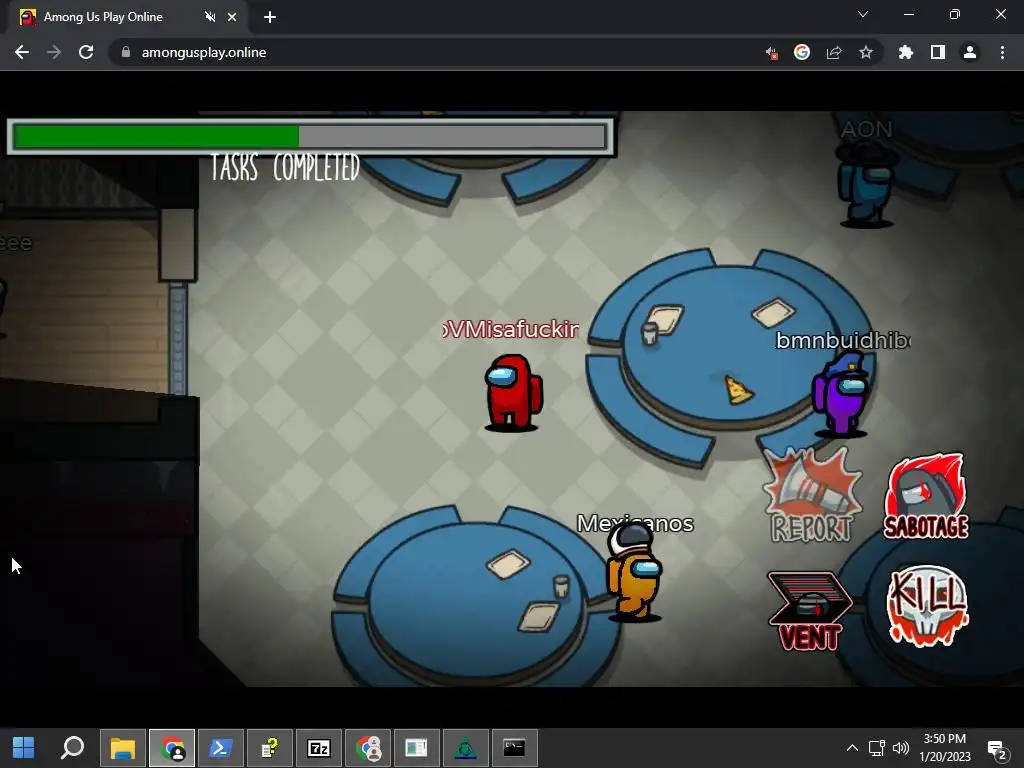View site information lock icon
Viewport: 1024px width, 768px height.
(125, 52)
